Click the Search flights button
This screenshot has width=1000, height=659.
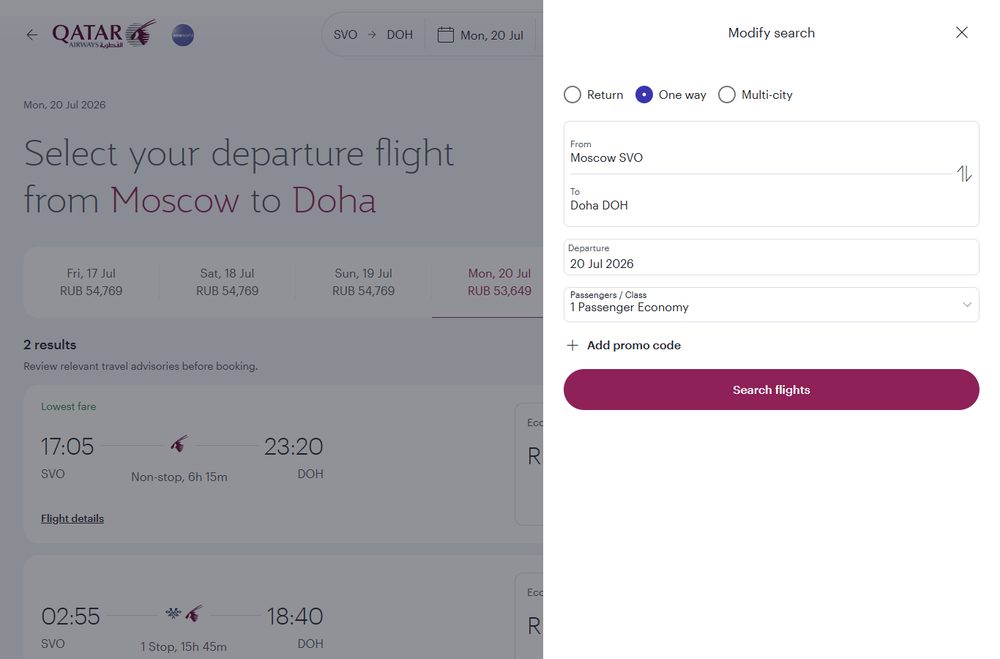771,390
